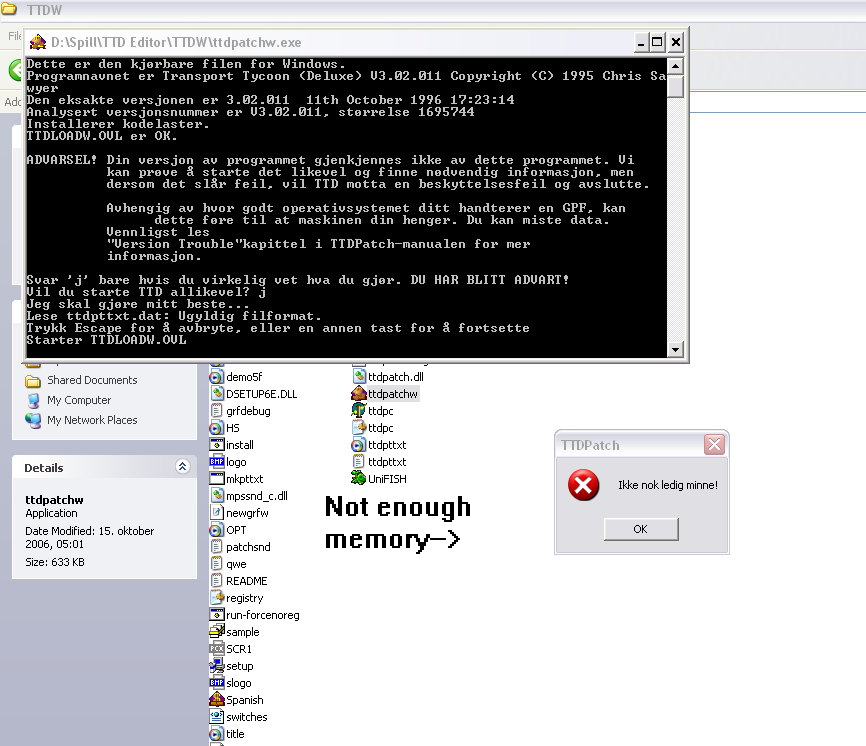
Task: Collapse the Details panel
Action: point(183,467)
